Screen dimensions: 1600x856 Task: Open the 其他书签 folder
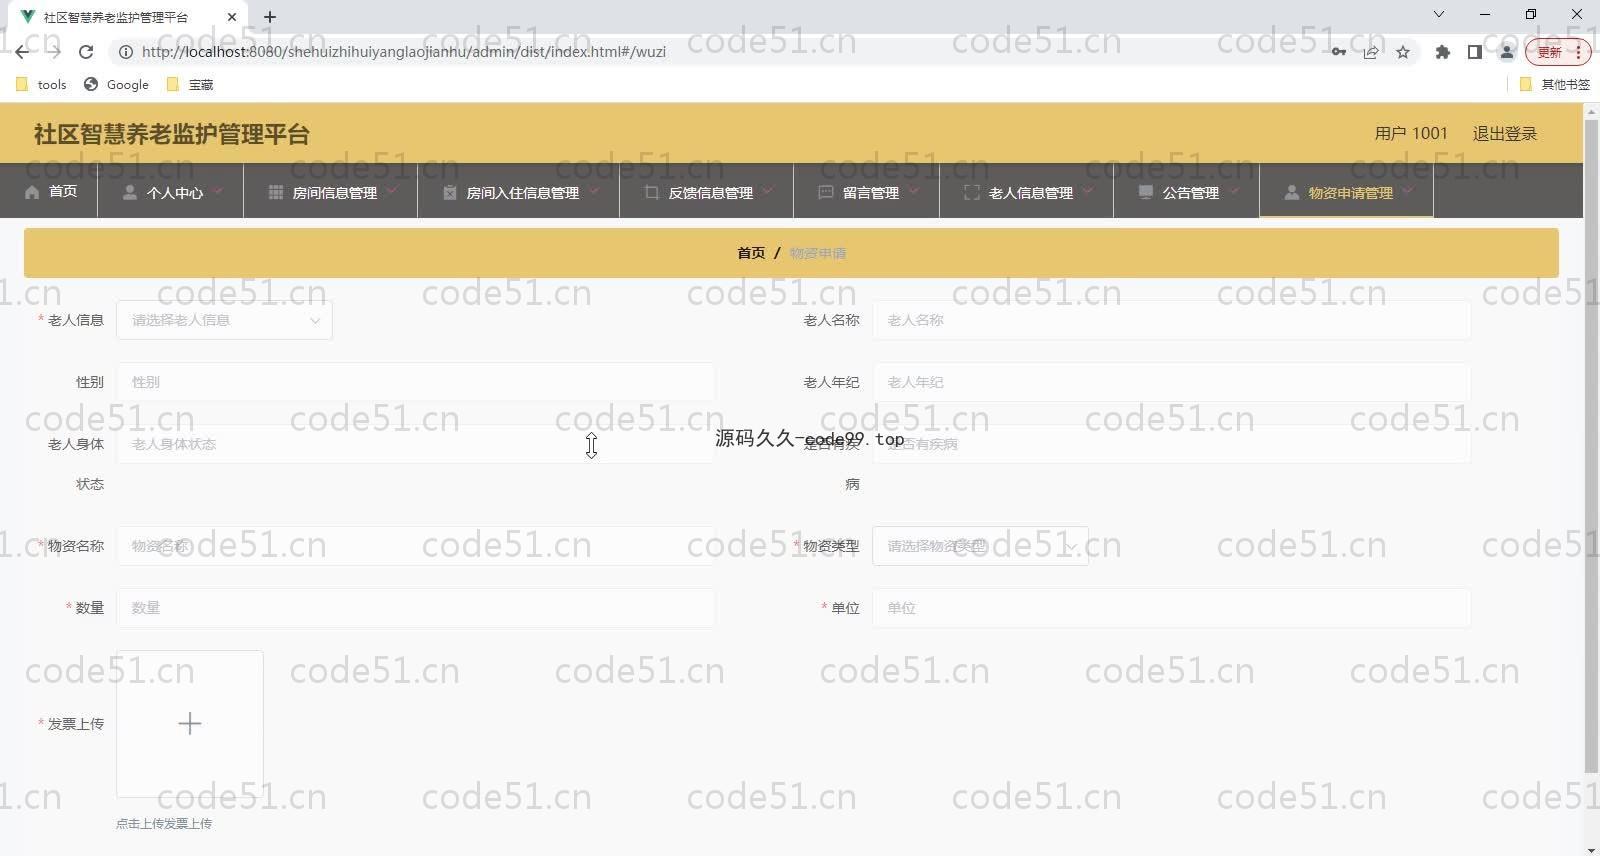1555,85
